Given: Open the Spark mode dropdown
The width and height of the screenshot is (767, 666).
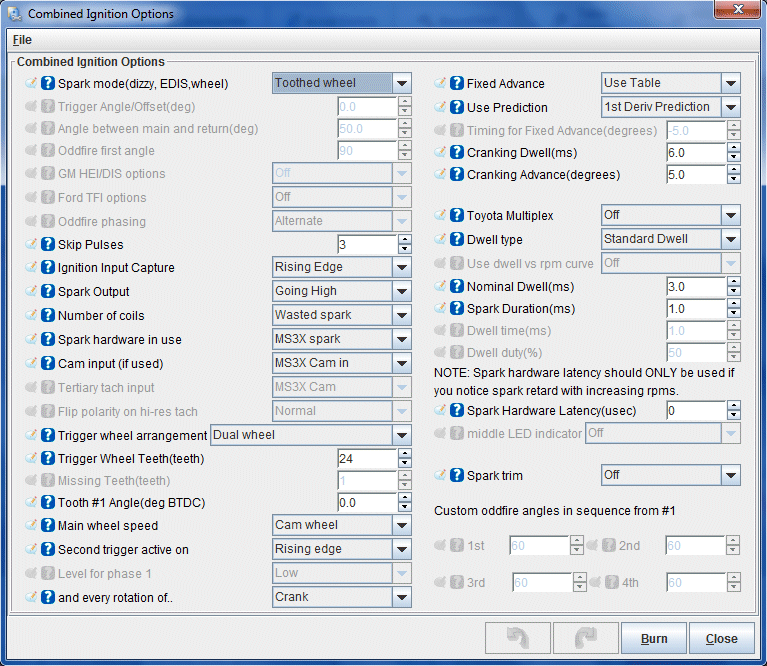Looking at the screenshot, I should click(x=401, y=84).
